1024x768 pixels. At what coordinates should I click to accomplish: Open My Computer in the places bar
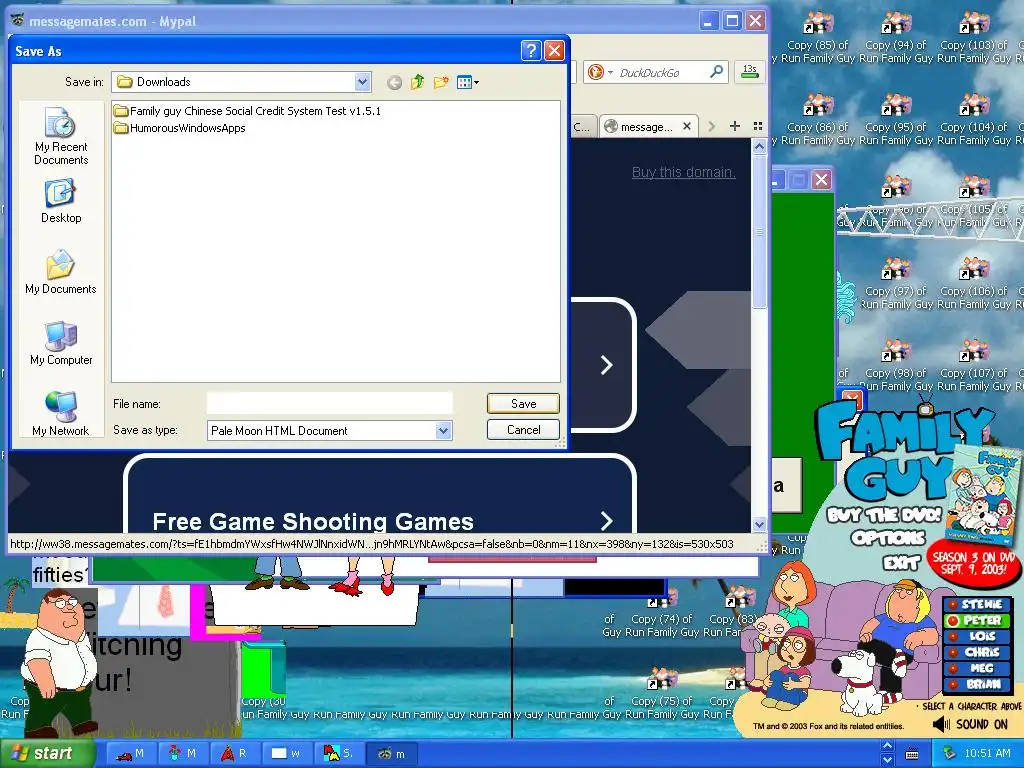(x=61, y=344)
